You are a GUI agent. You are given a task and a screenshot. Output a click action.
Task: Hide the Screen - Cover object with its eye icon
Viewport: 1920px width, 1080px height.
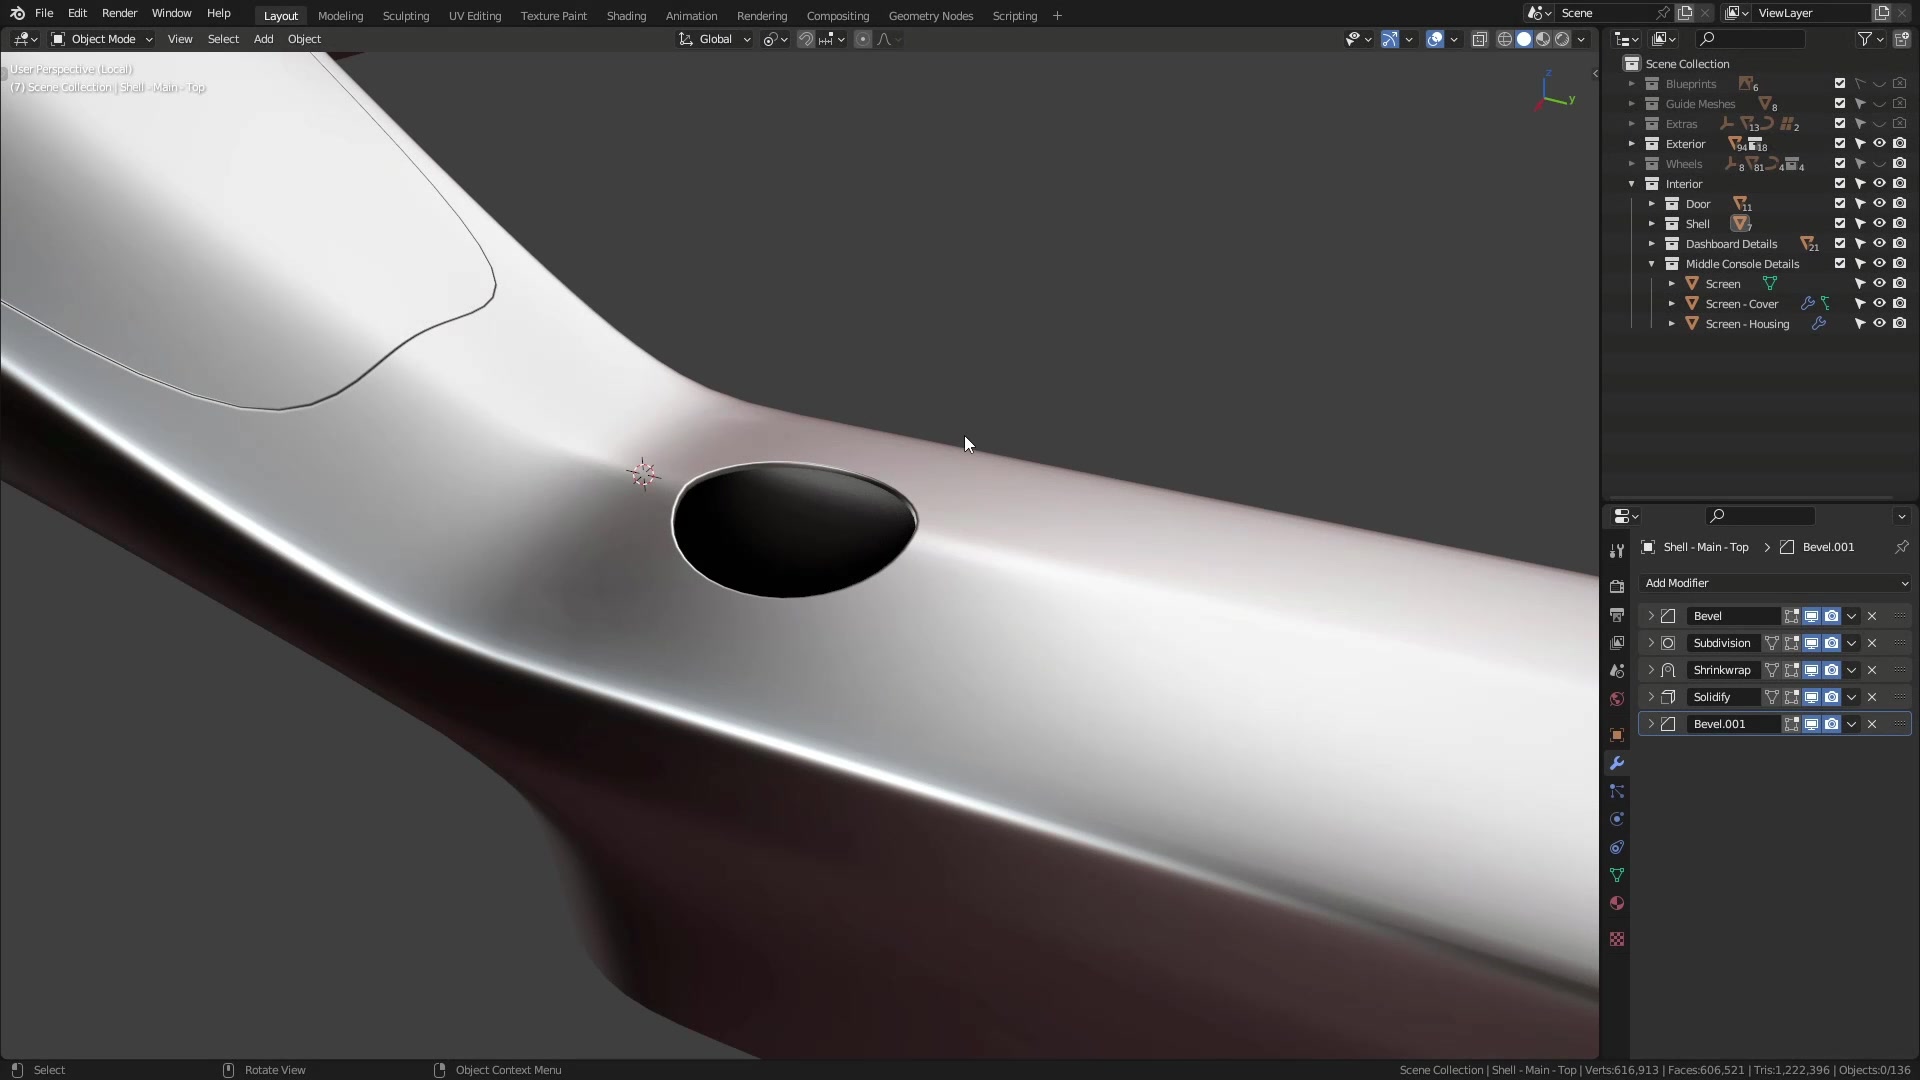pyautogui.click(x=1879, y=304)
